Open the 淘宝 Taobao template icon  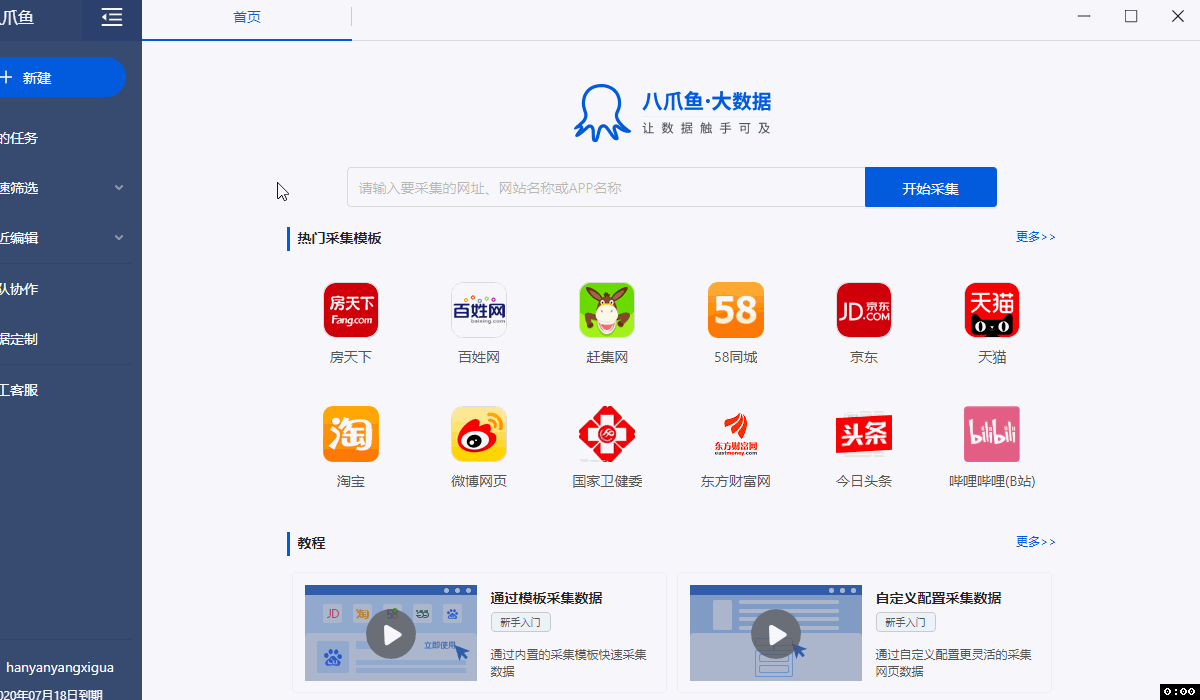coord(351,434)
